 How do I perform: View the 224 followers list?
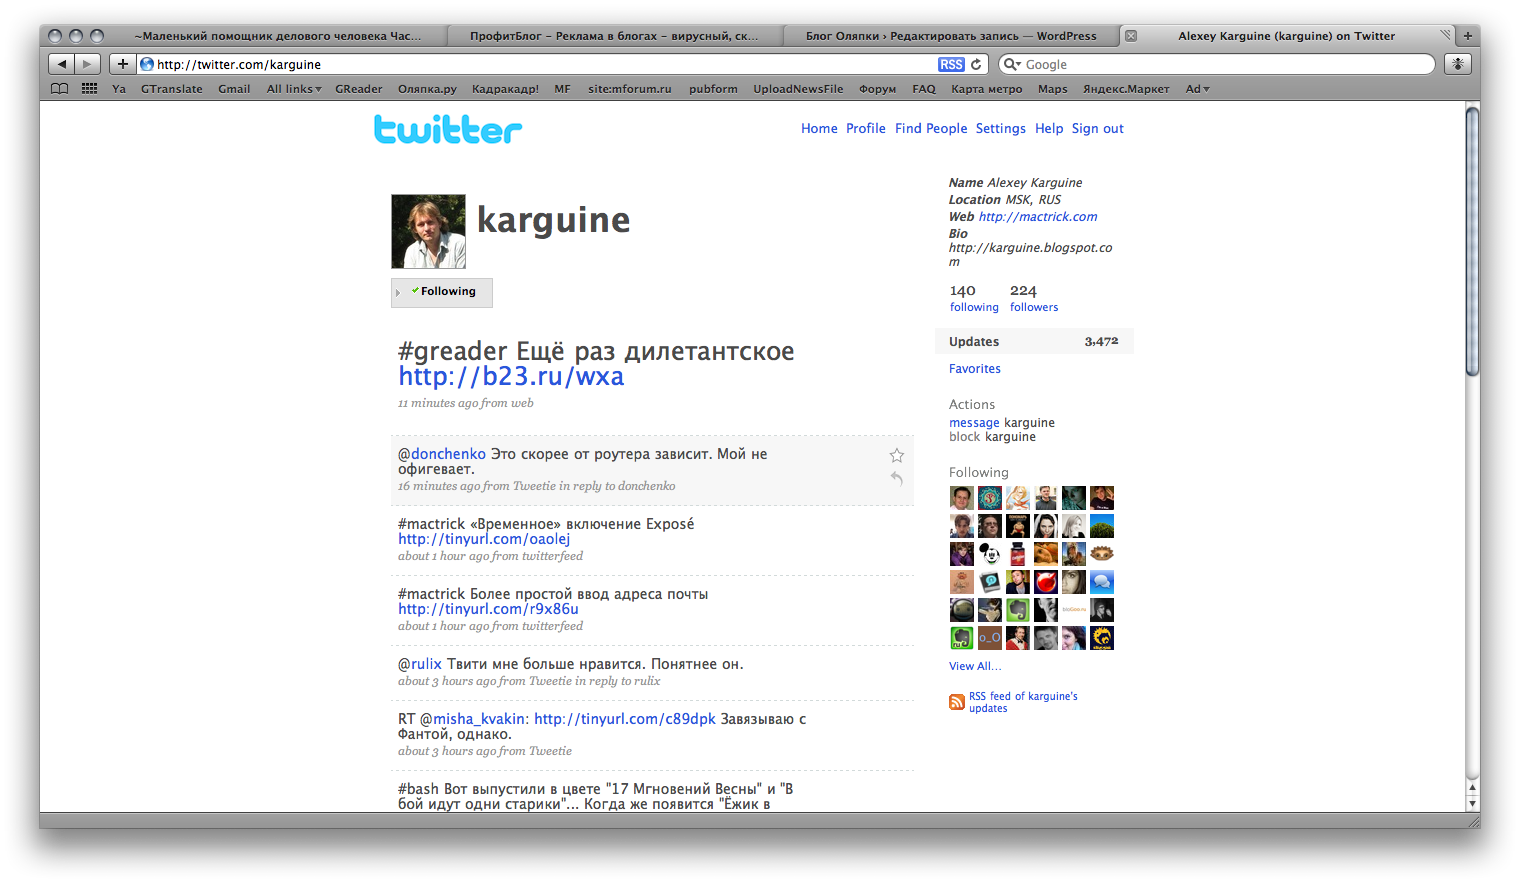tap(1034, 298)
